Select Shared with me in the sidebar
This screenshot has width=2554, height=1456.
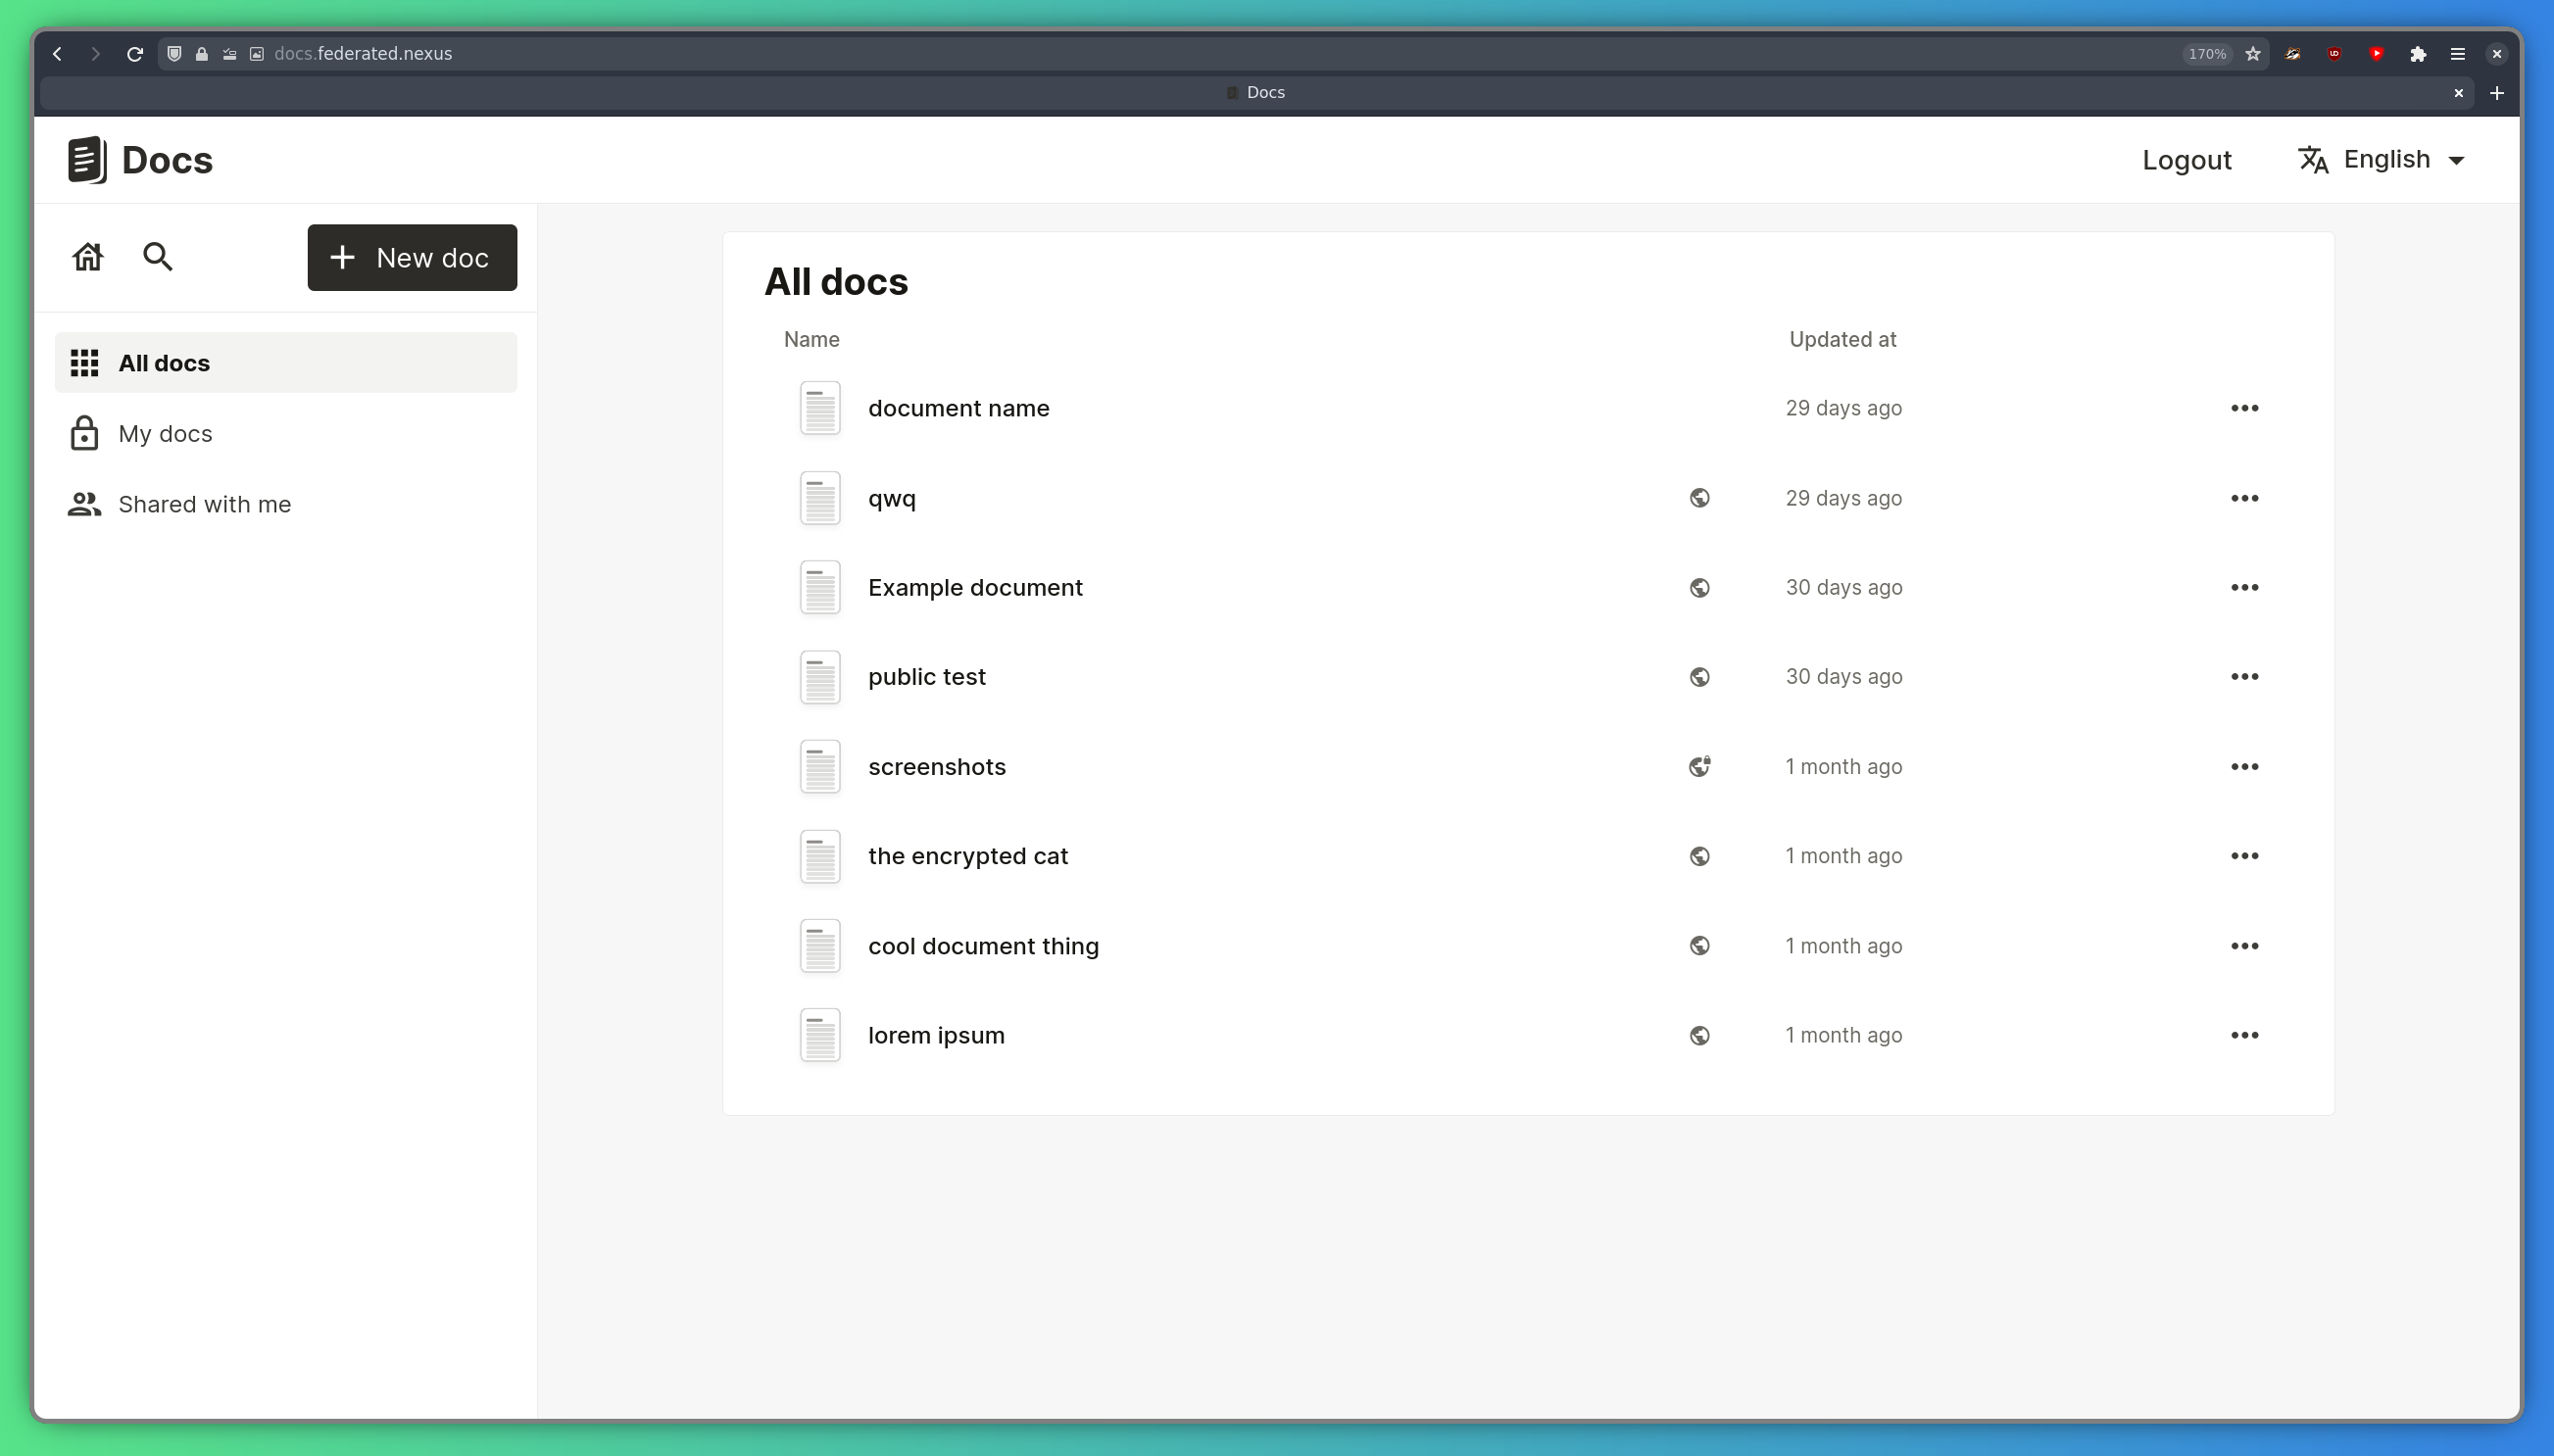(204, 504)
